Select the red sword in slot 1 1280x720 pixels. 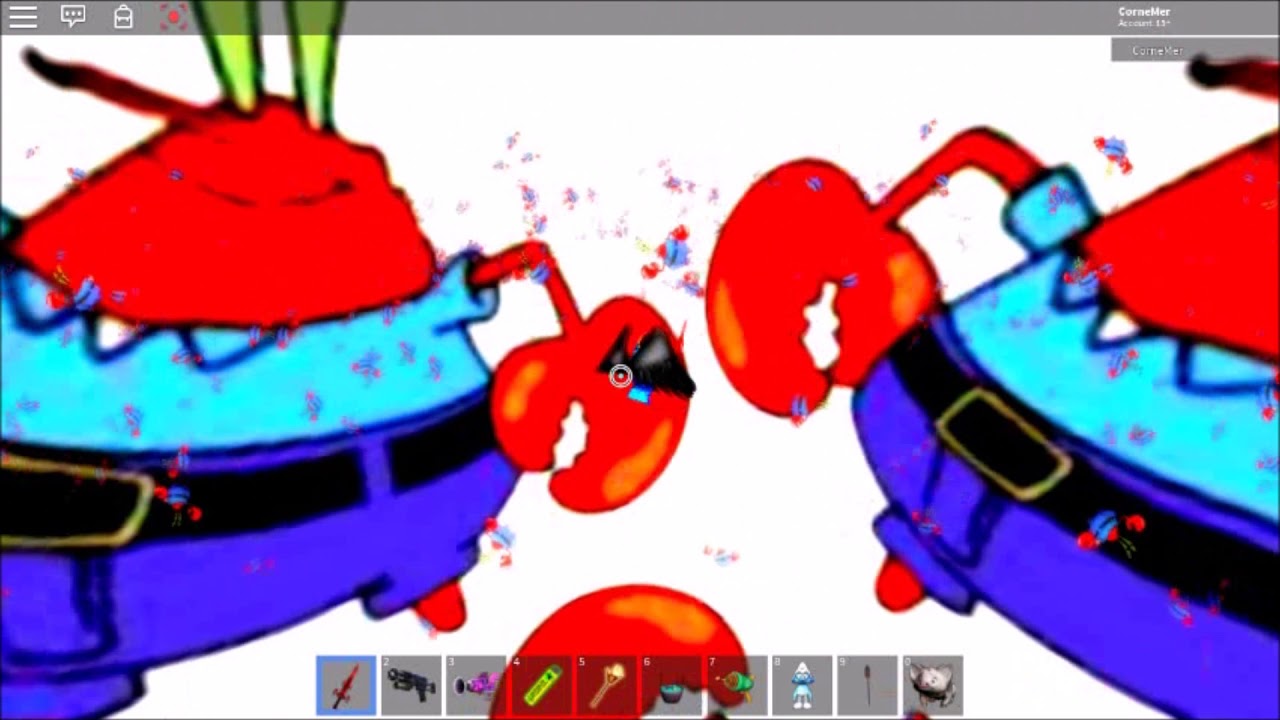pyautogui.click(x=346, y=686)
